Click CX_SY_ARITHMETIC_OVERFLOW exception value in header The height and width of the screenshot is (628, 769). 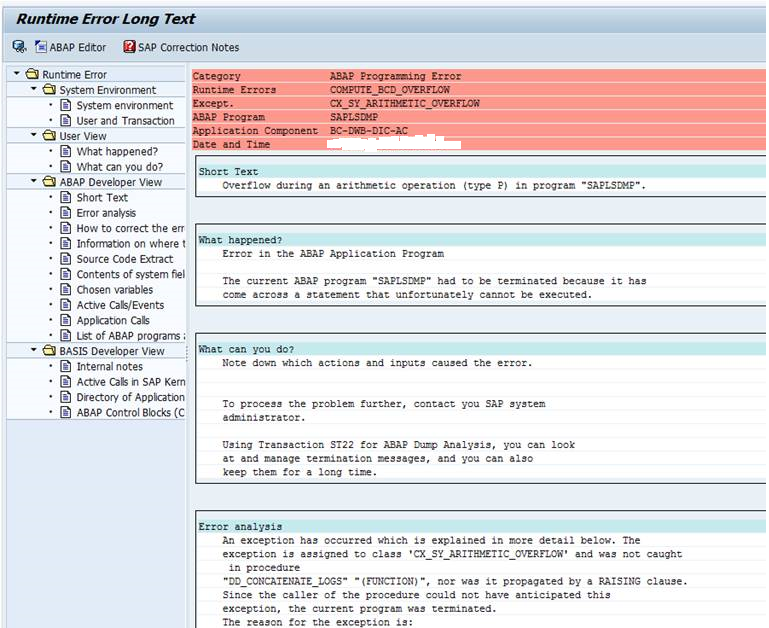[x=405, y=104]
